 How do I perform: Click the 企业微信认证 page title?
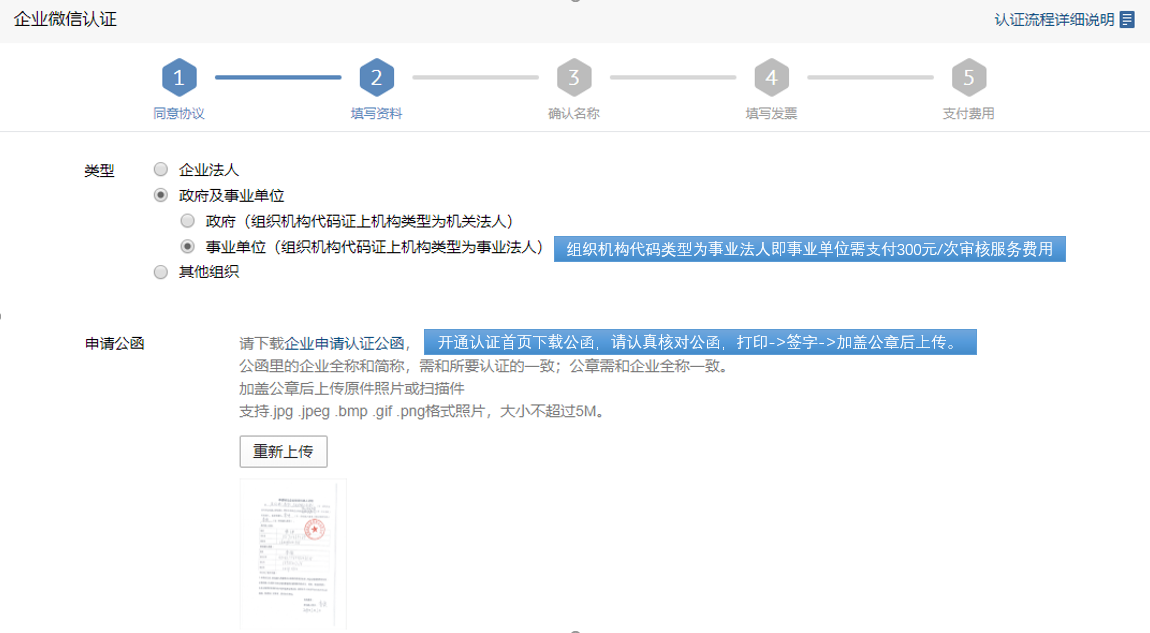click(65, 19)
